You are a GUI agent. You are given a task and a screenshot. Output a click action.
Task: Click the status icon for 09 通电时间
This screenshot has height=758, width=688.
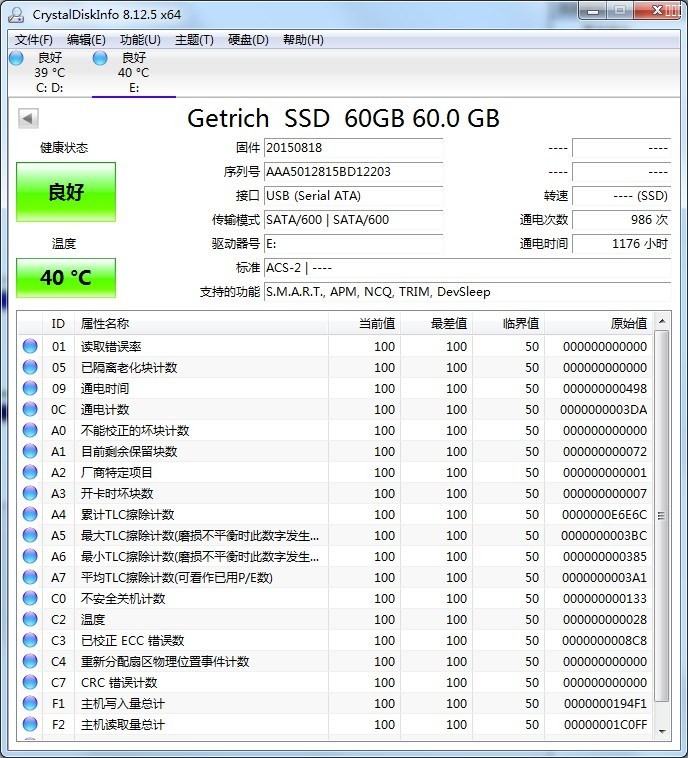30,388
